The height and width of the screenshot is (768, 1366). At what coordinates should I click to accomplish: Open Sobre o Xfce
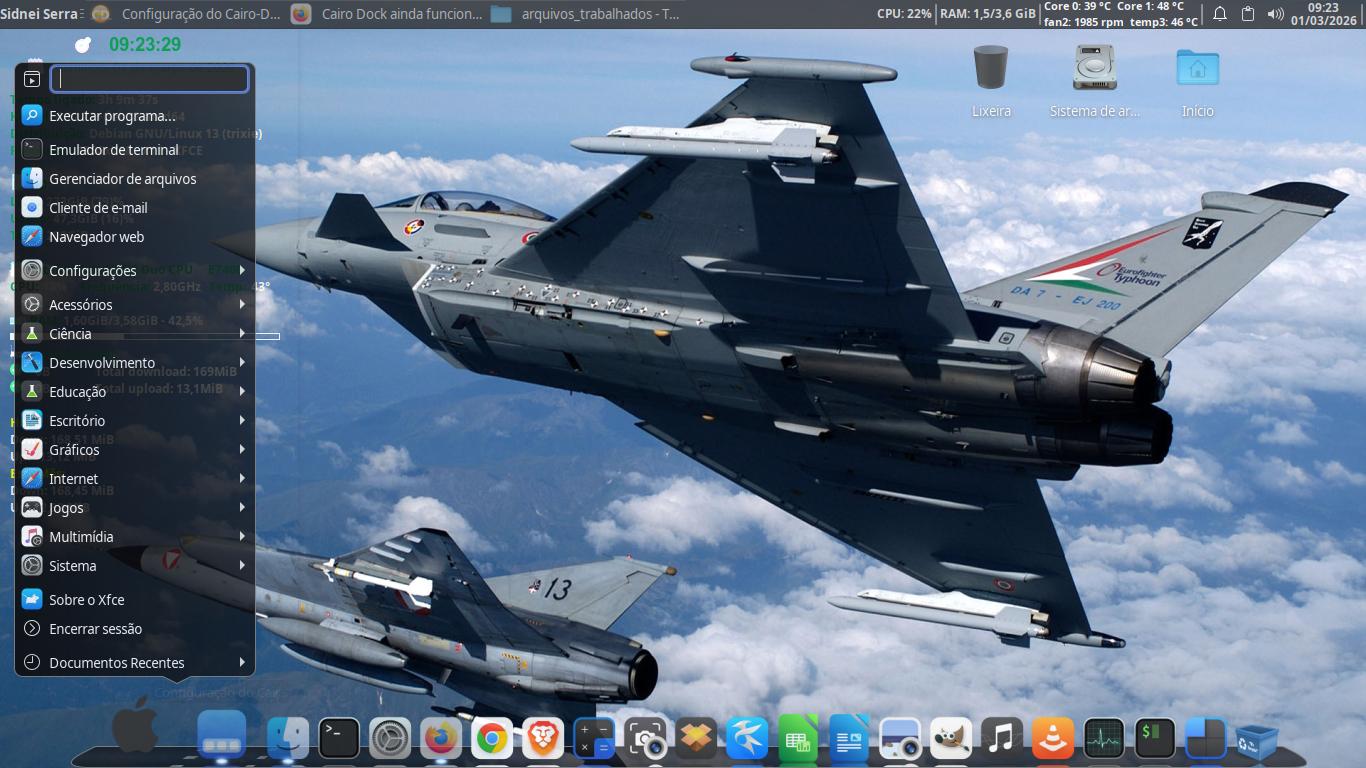coord(86,600)
